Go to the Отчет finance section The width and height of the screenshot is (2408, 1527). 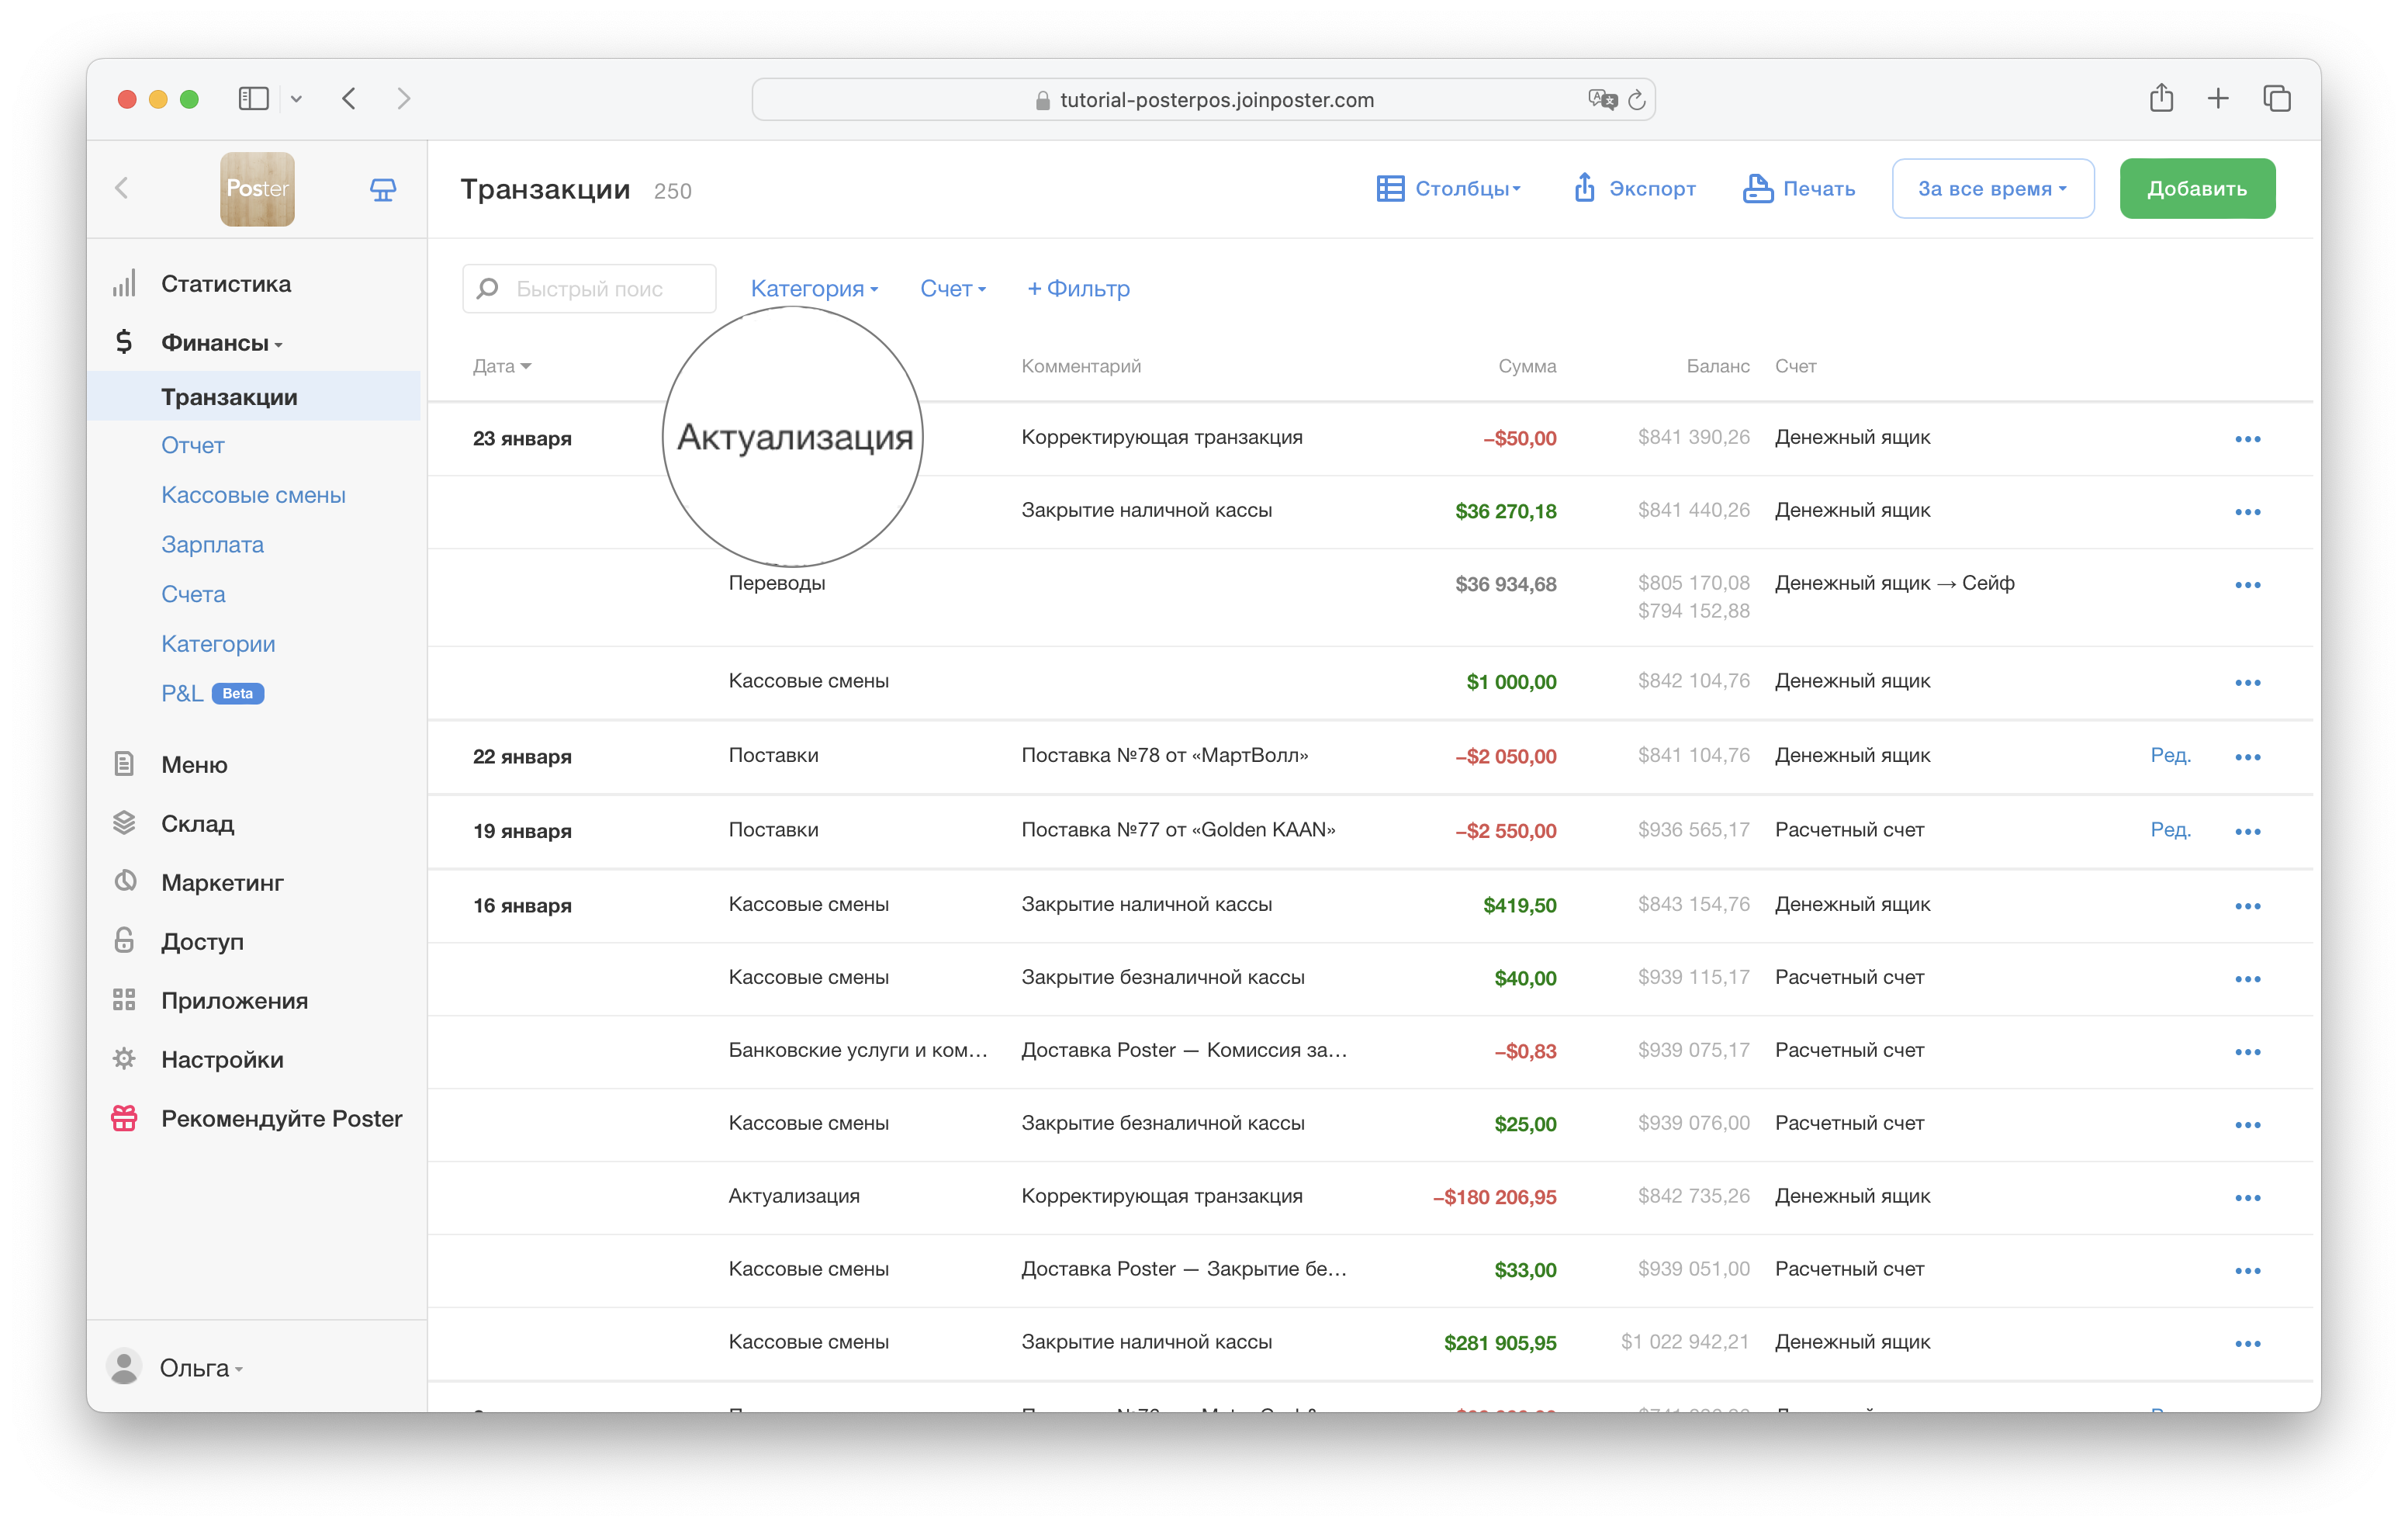point(193,445)
